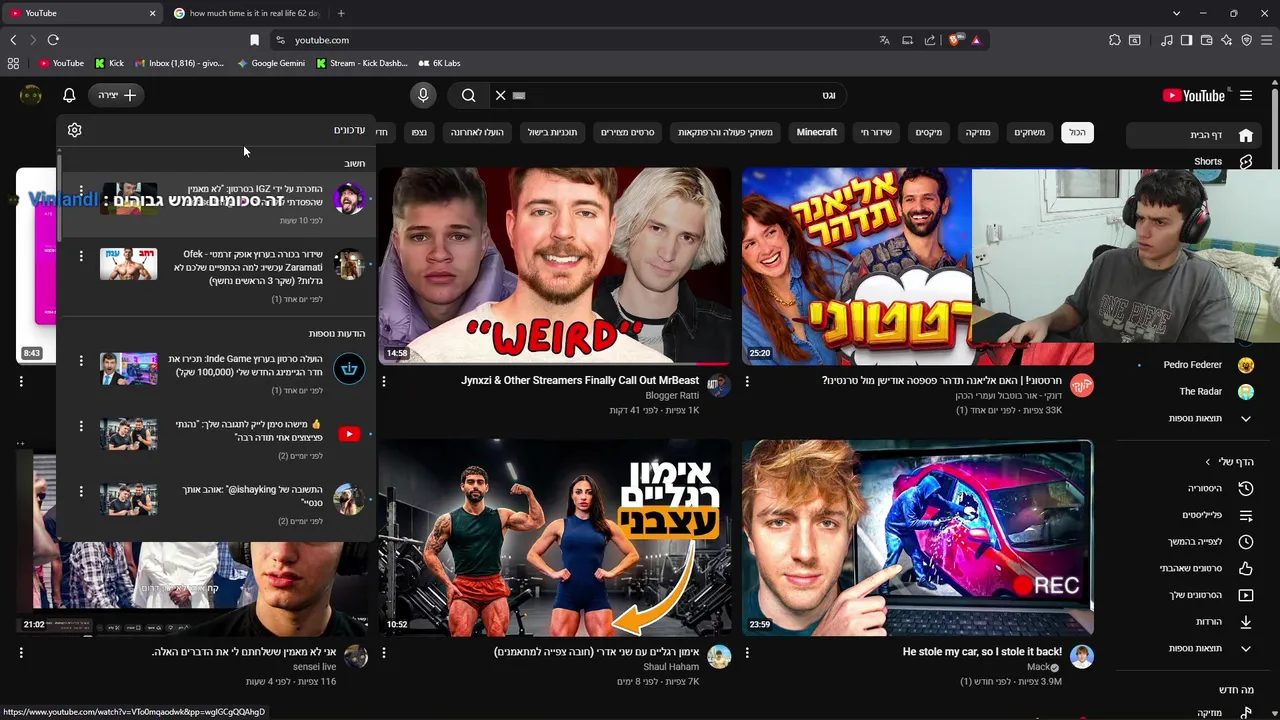Open options for Ofek Zaramati live notification

(x=81, y=256)
